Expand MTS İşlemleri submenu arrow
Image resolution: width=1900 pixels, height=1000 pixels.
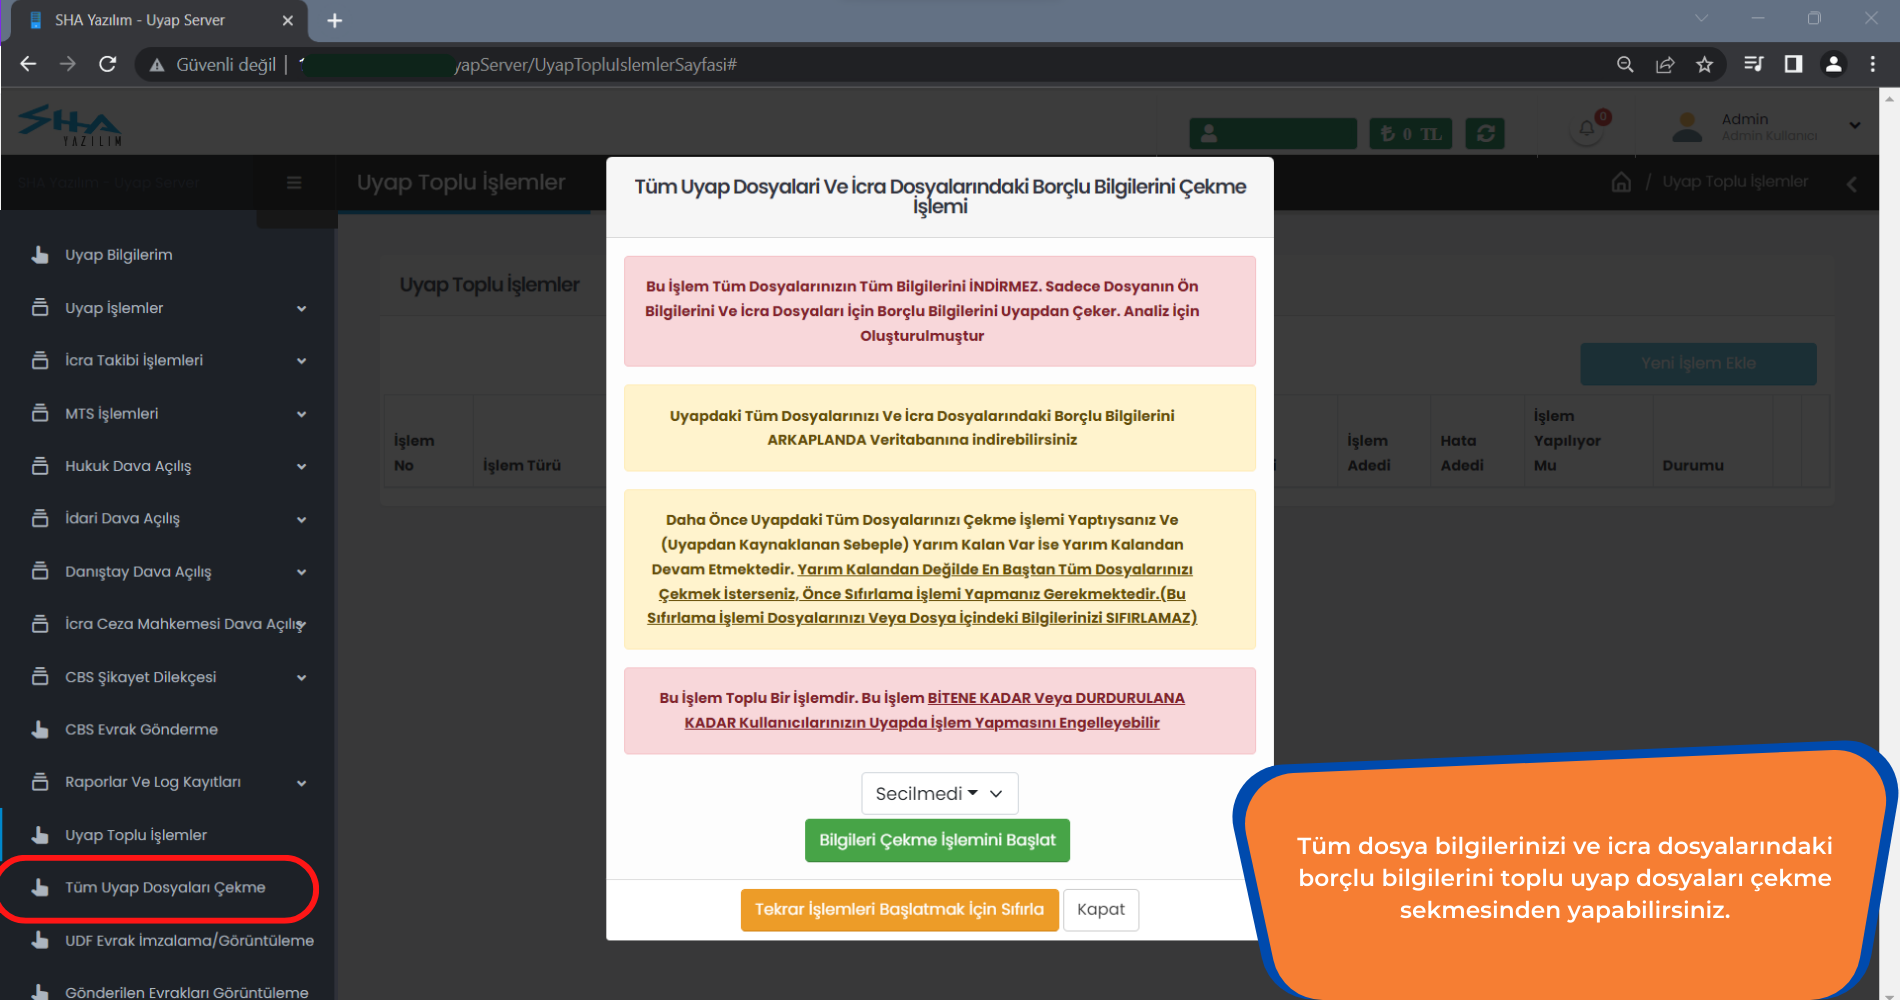pyautogui.click(x=301, y=414)
